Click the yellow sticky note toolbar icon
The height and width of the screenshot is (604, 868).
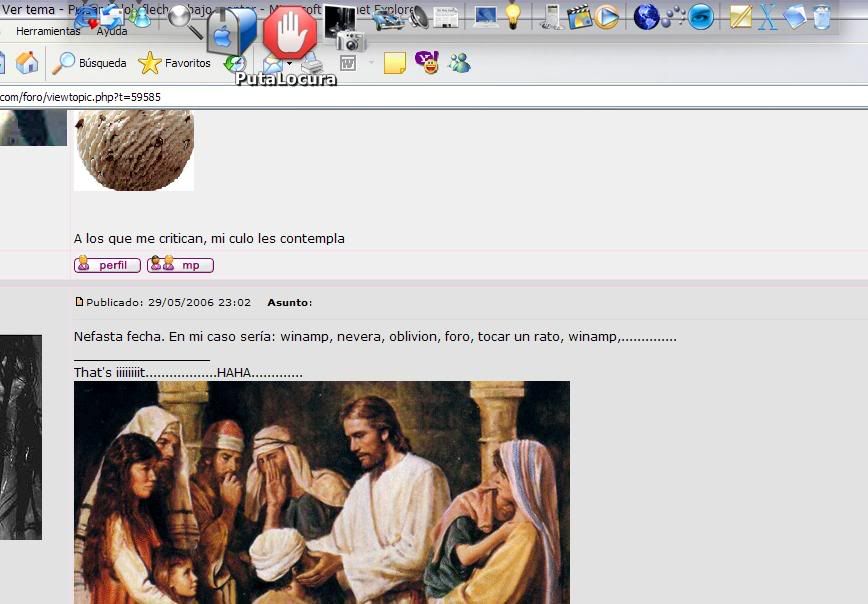click(395, 63)
